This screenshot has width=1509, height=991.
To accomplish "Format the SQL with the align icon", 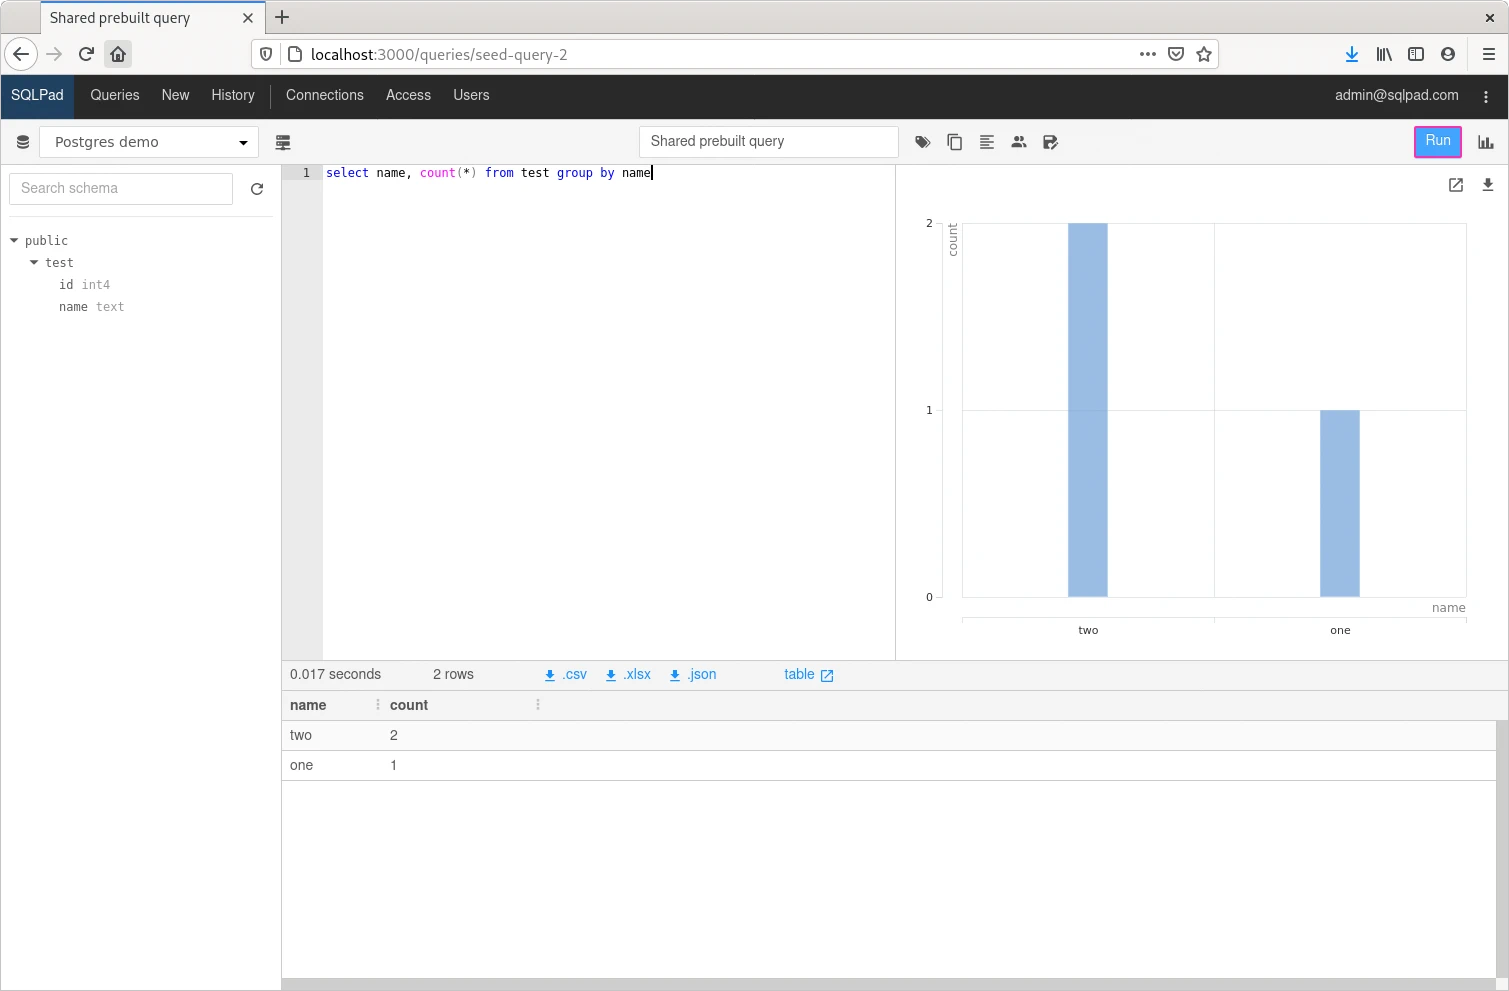I will click(986, 142).
